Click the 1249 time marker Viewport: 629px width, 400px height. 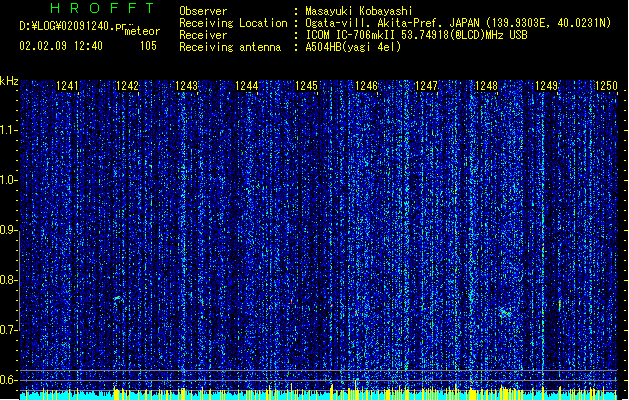546,85
